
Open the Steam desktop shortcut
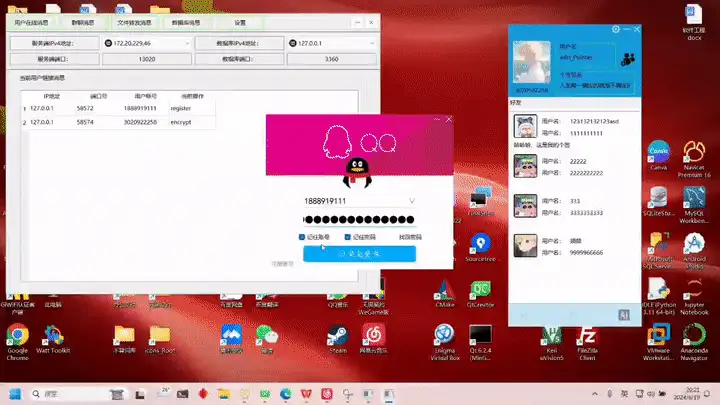tap(338, 339)
